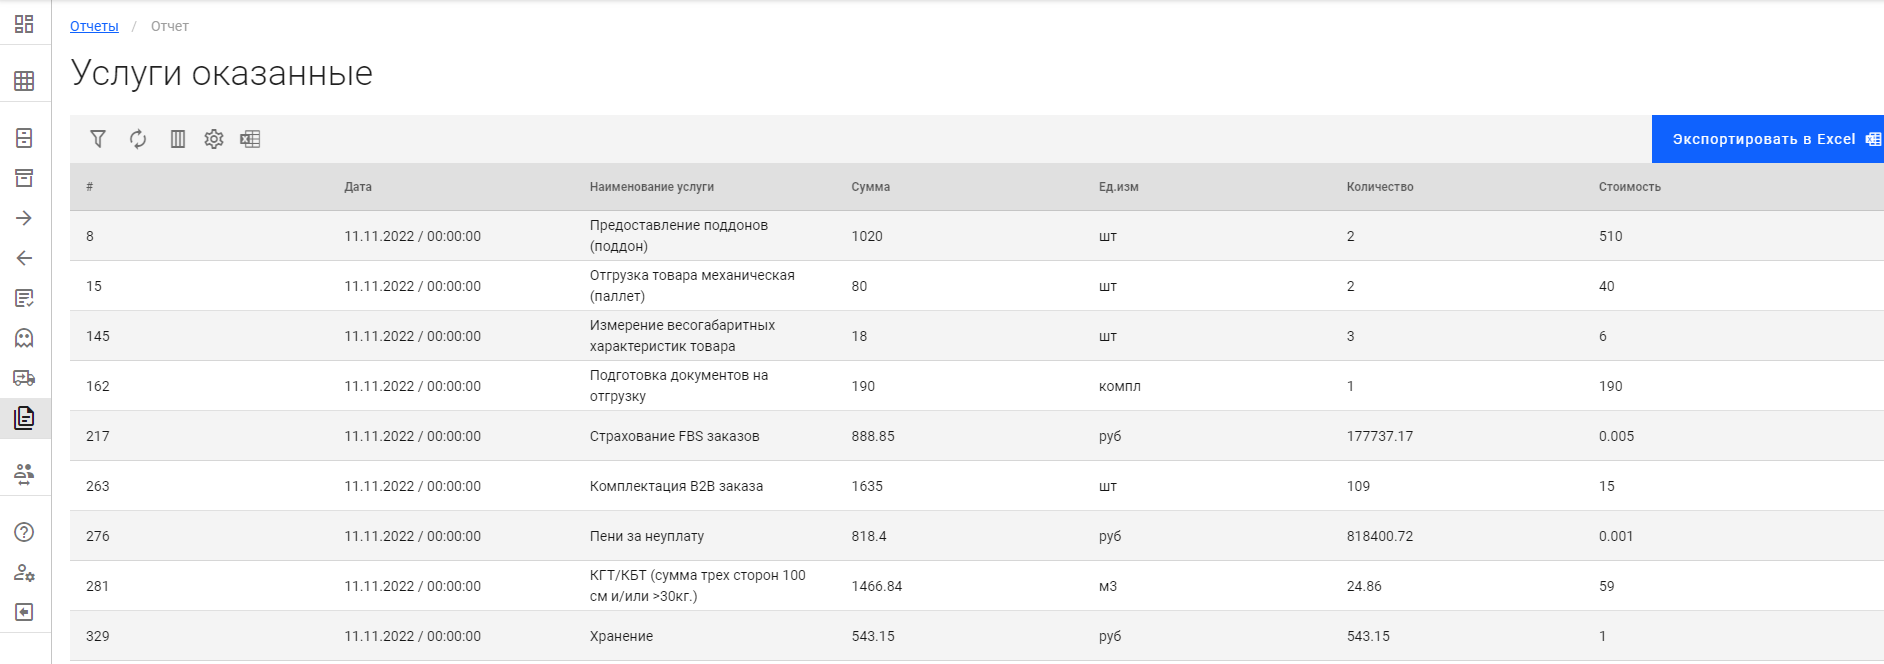This screenshot has height=664, width=1884.
Task: Click the right arrow icon in the sidebar
Action: 24,218
